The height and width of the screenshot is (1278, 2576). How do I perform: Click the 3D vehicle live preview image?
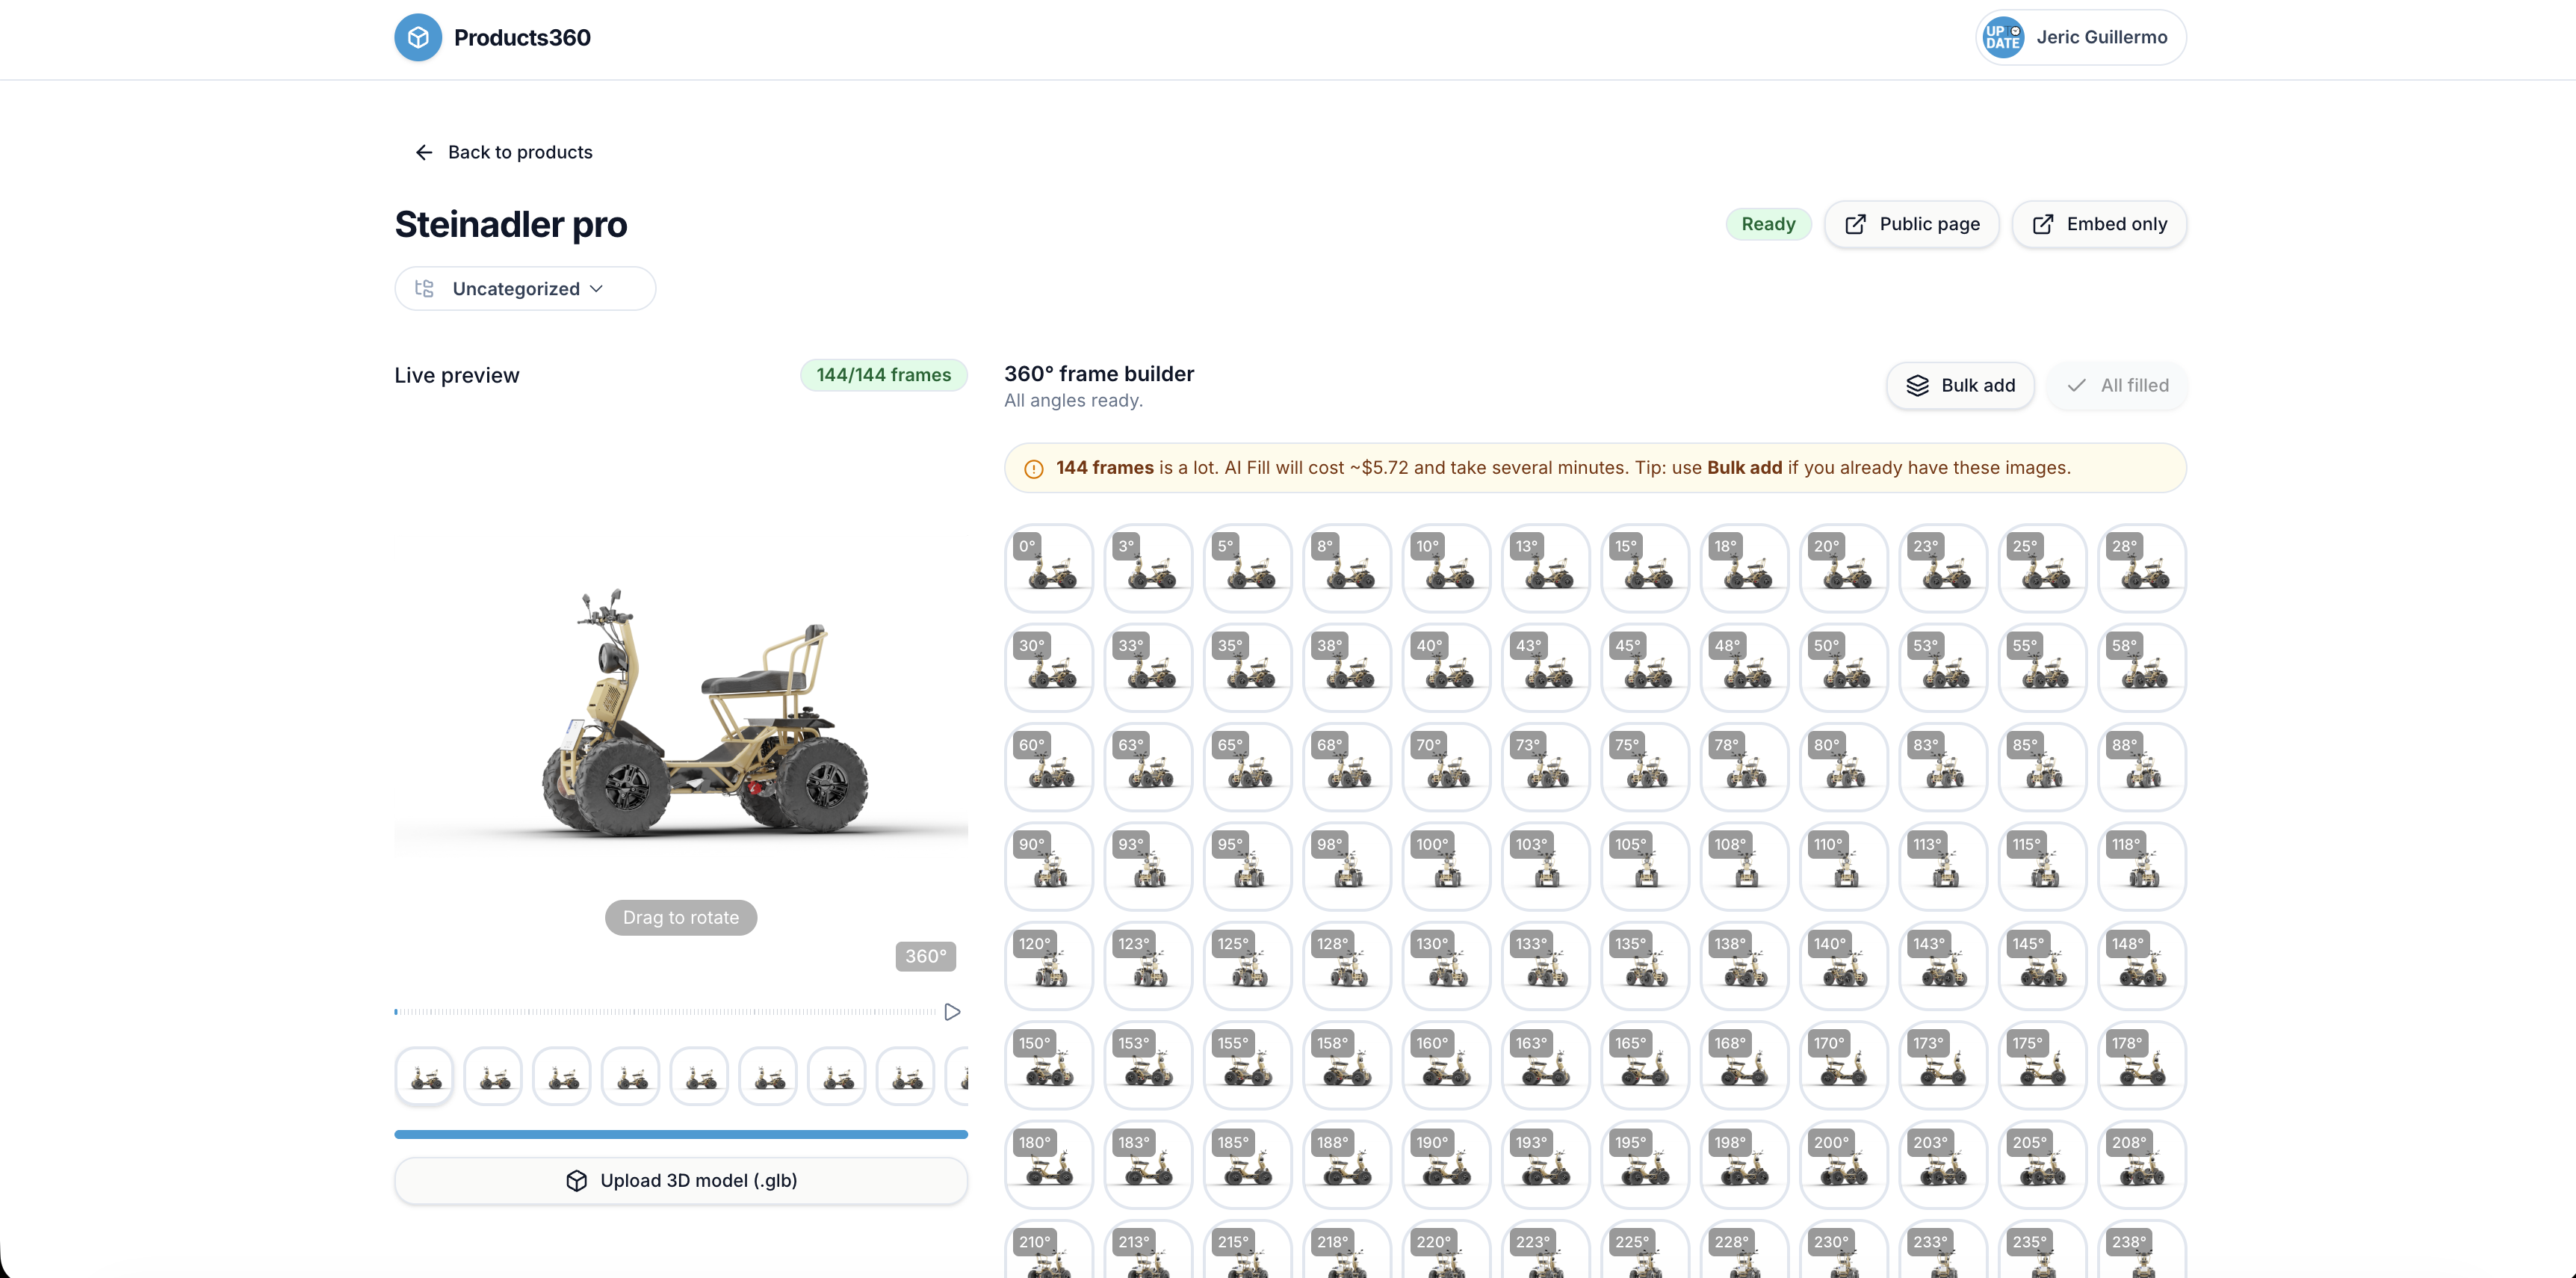(x=704, y=712)
